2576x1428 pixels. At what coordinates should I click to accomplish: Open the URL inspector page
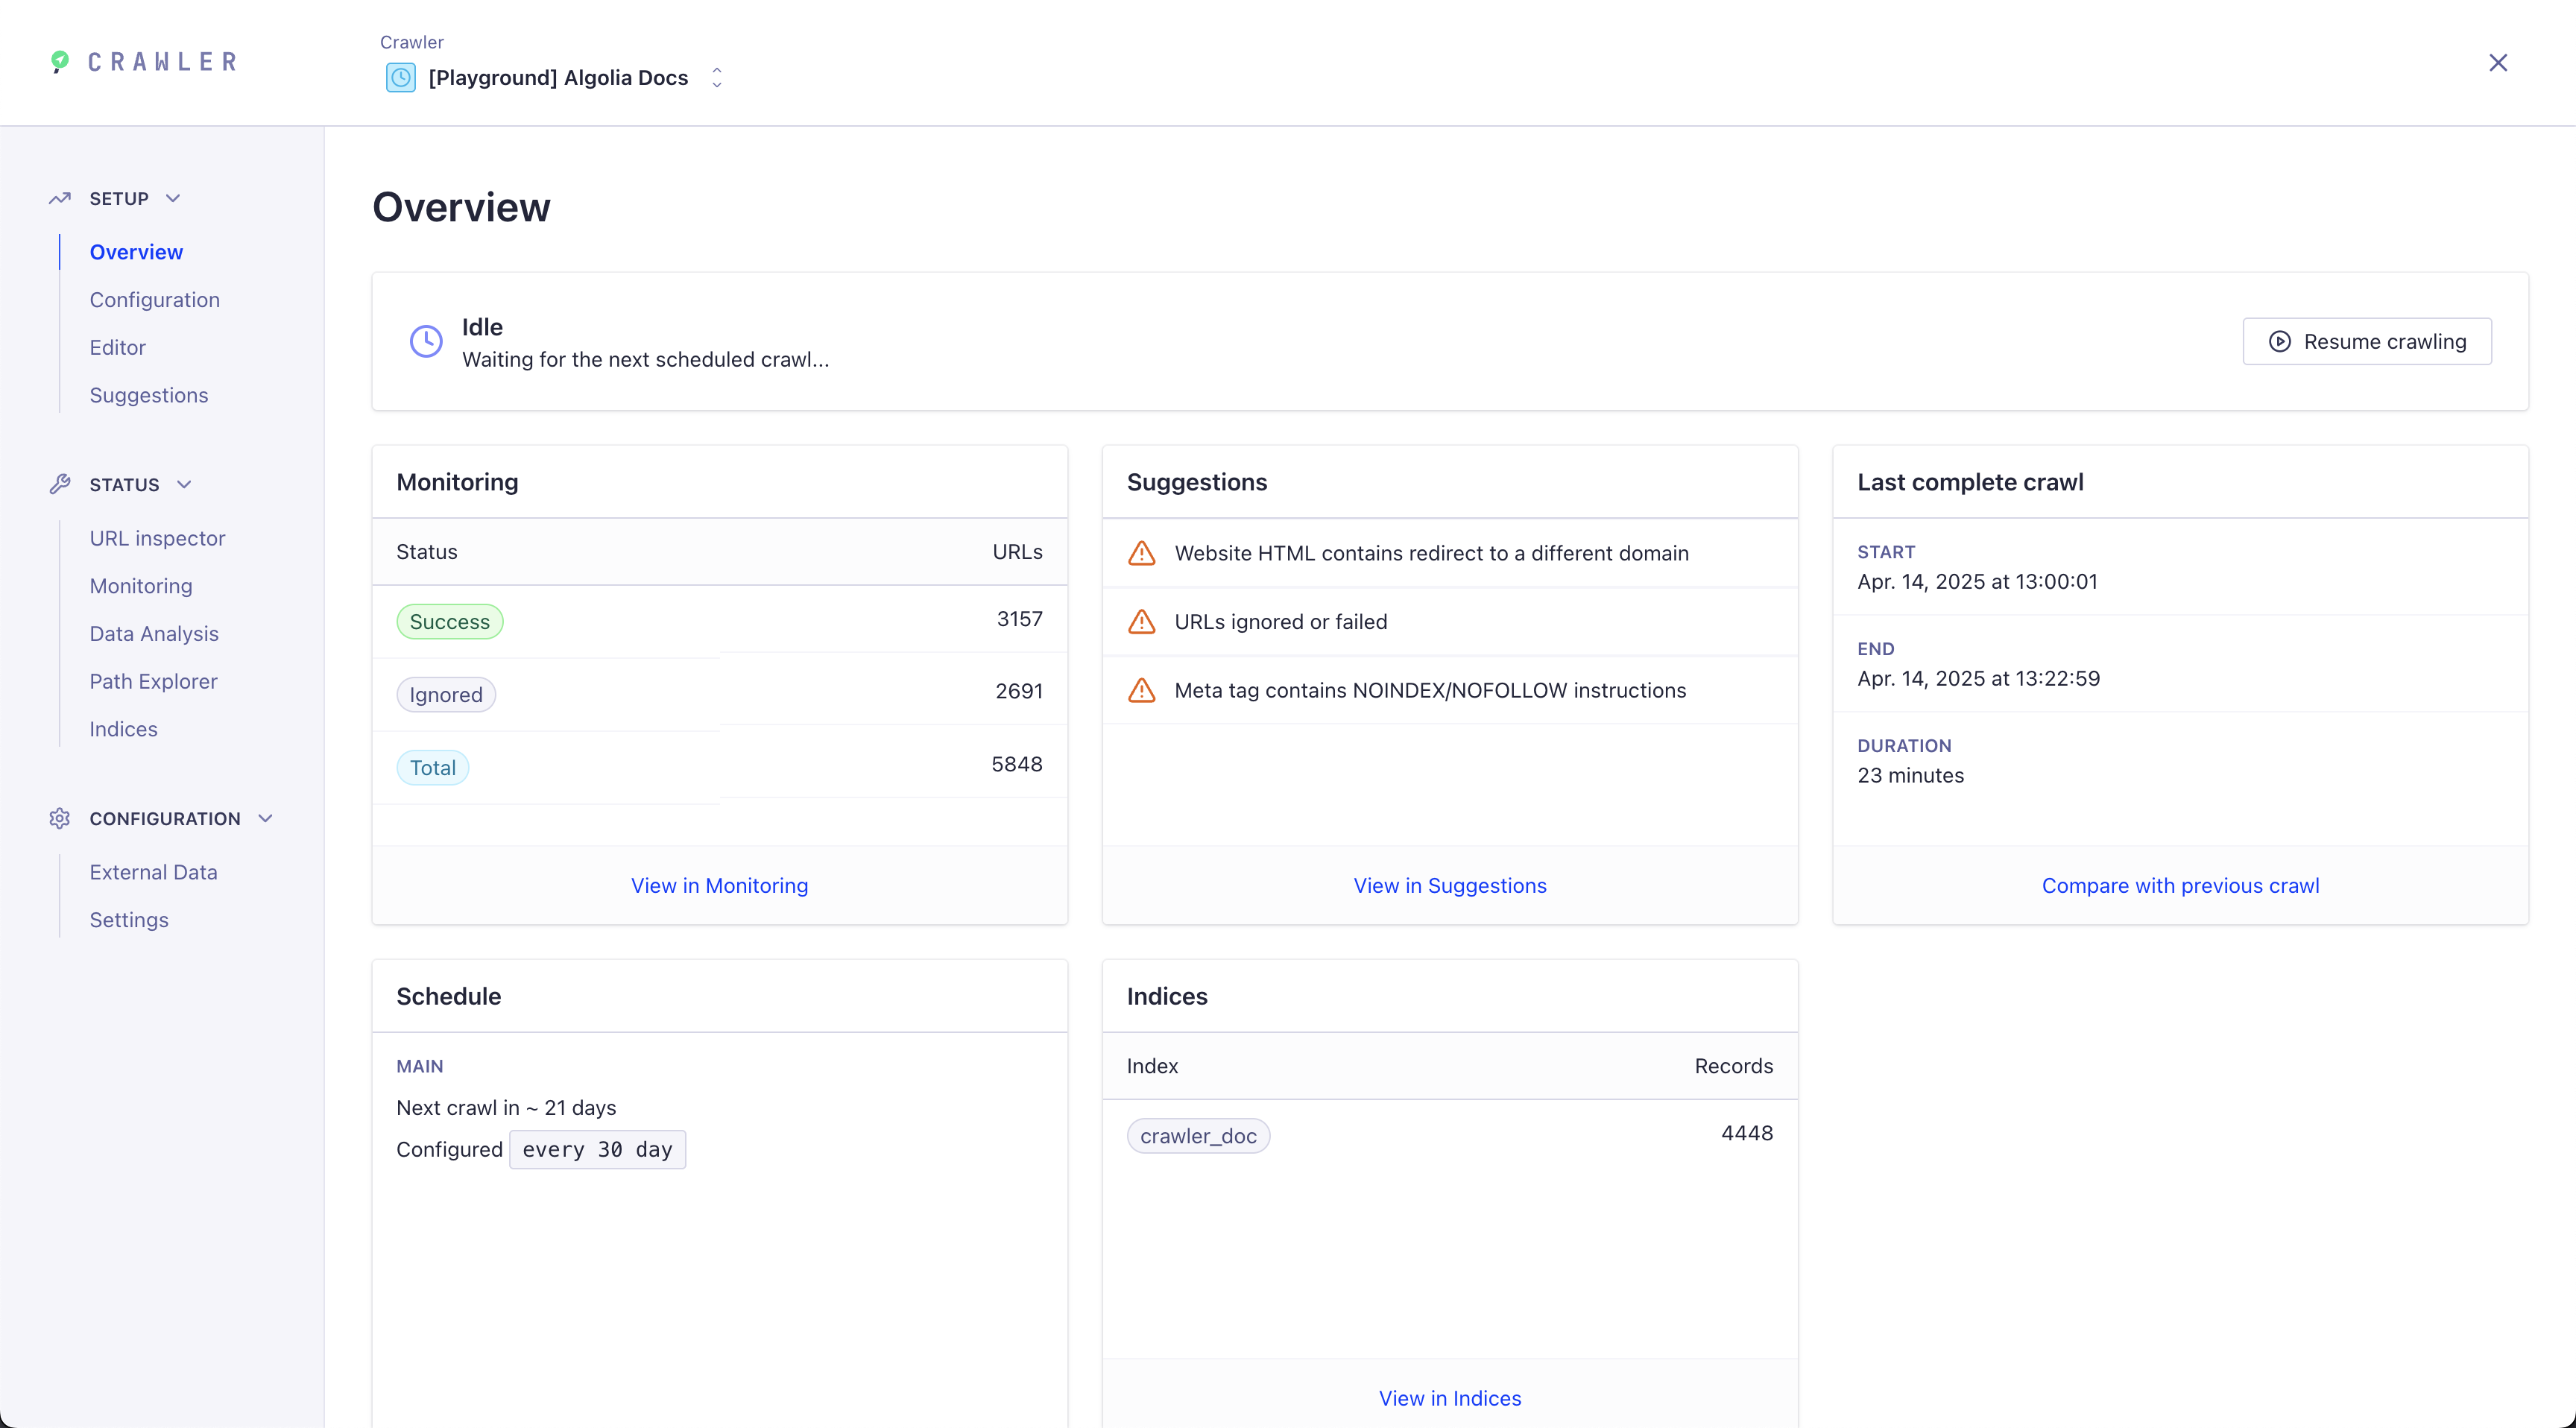[x=157, y=537]
